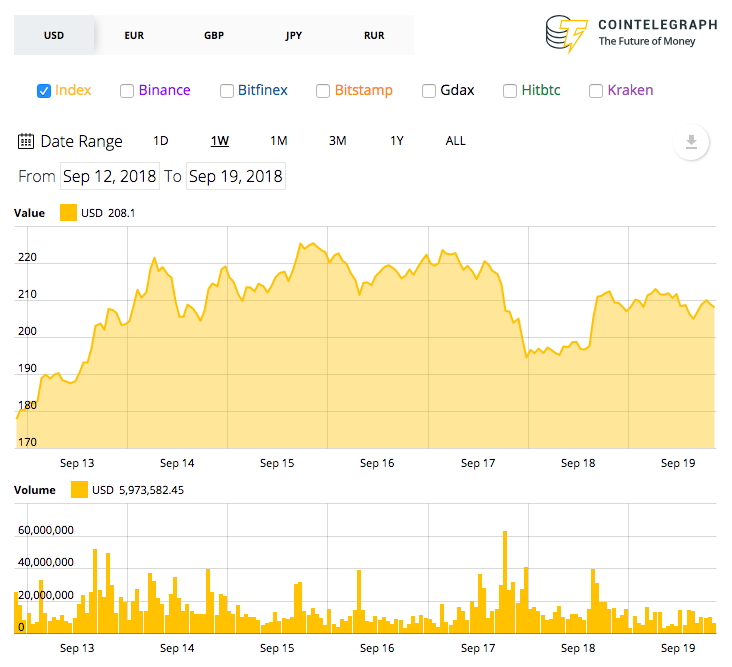Click the 220 price axis label
Viewport: 732px width, 667px height.
(27, 257)
